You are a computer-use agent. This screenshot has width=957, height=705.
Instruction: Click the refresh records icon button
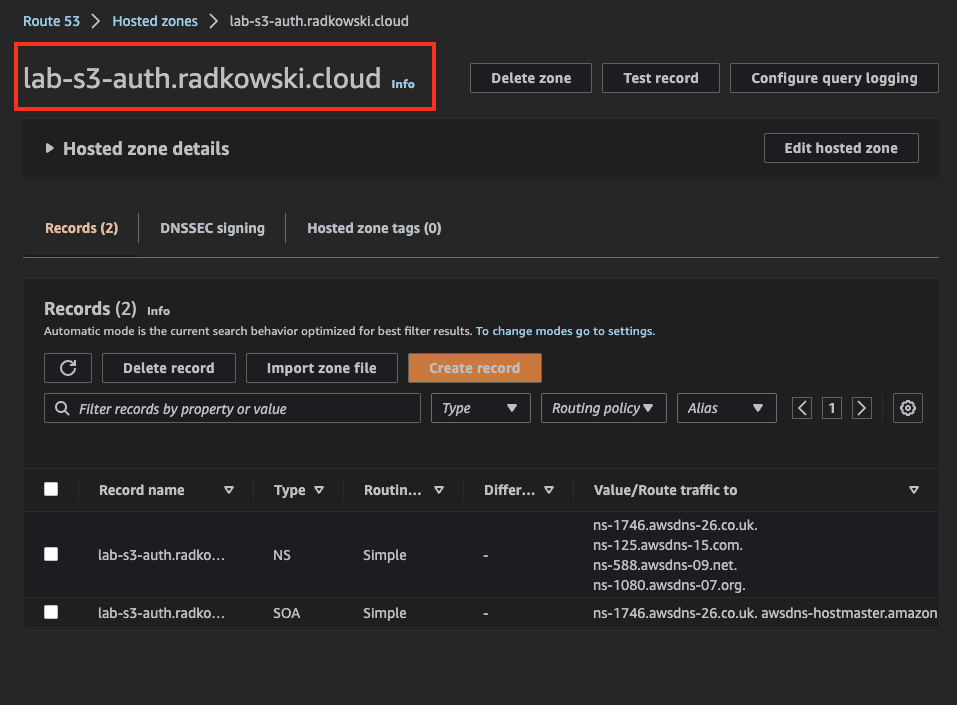point(68,368)
